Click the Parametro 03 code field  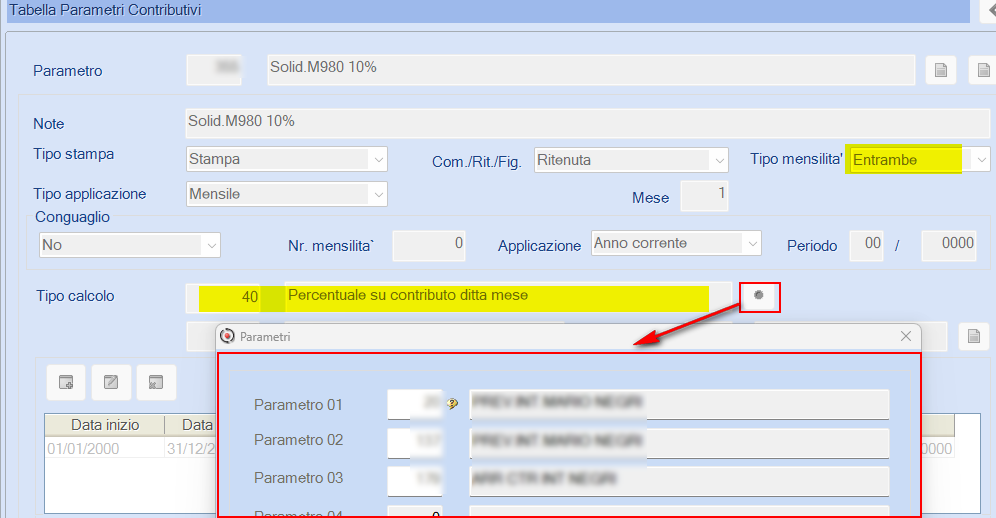tap(415, 481)
